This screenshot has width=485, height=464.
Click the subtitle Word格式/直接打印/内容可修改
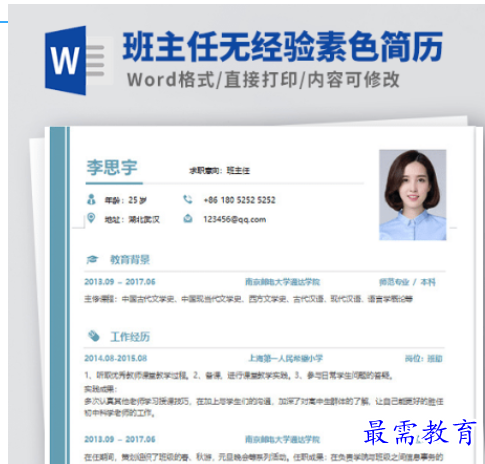(x=263, y=80)
